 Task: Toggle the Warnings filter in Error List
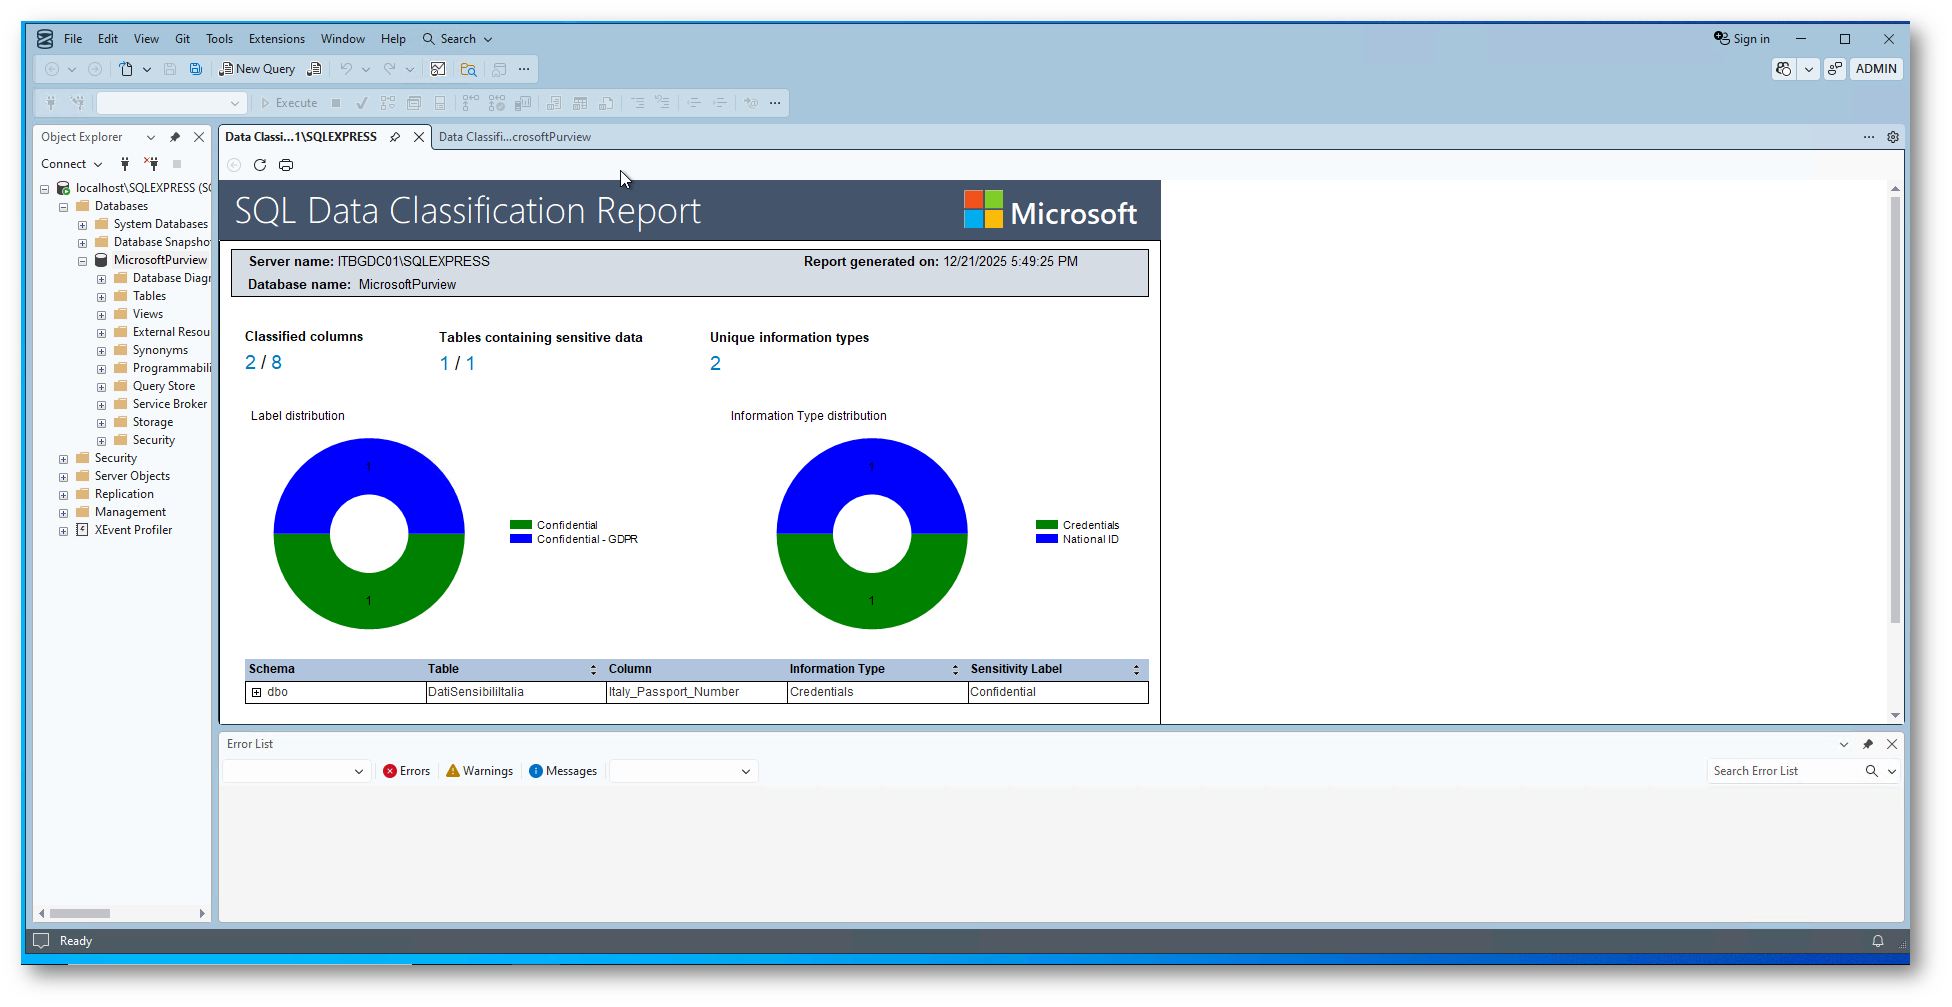(x=479, y=771)
